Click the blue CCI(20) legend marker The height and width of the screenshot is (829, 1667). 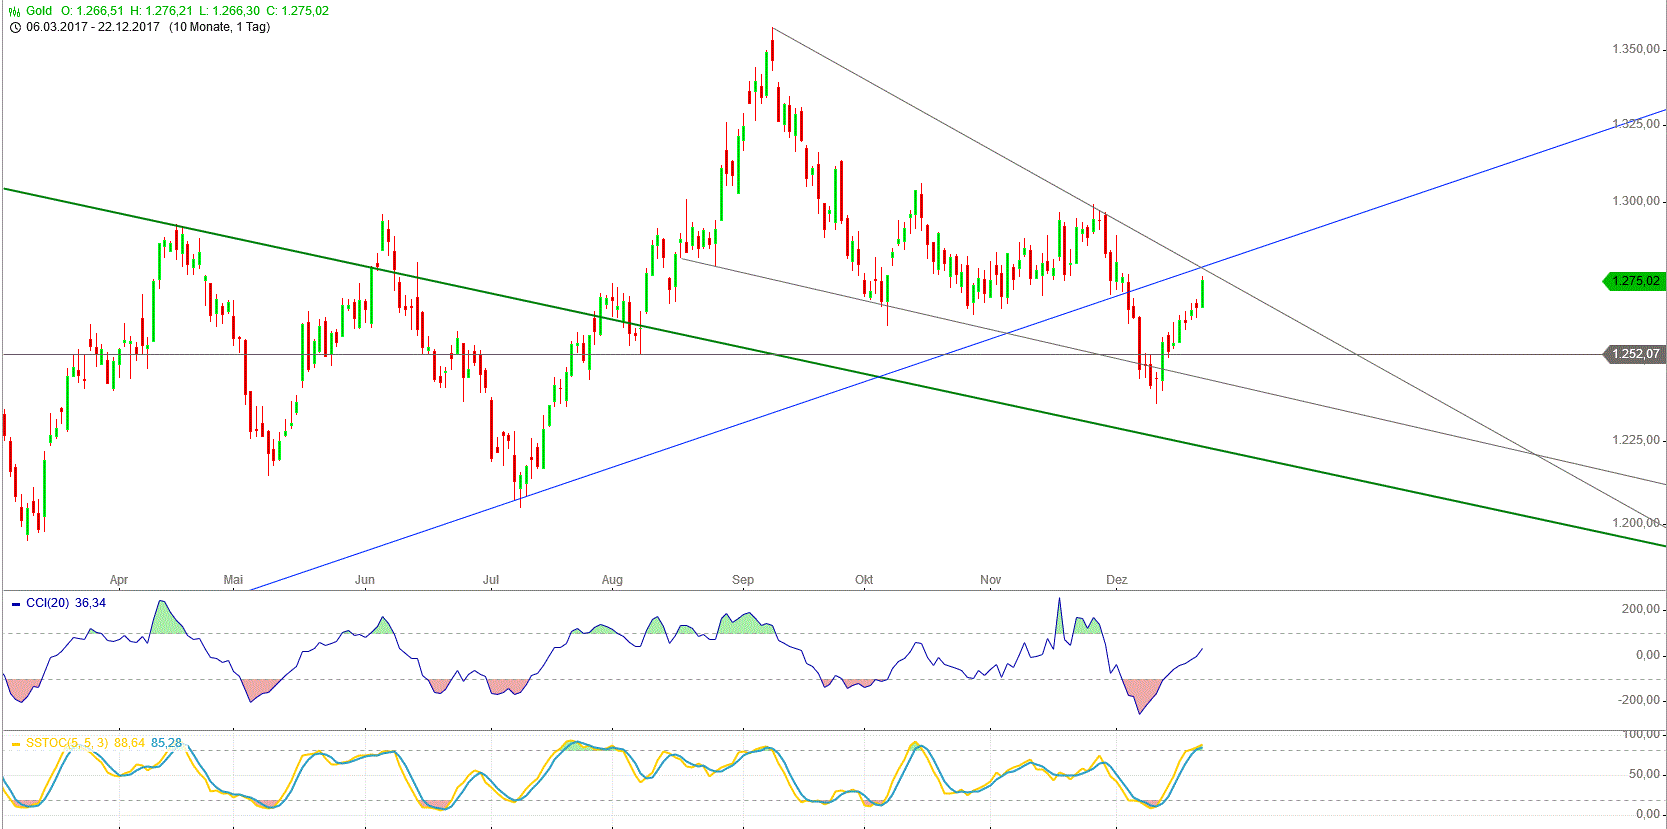[x=15, y=604]
